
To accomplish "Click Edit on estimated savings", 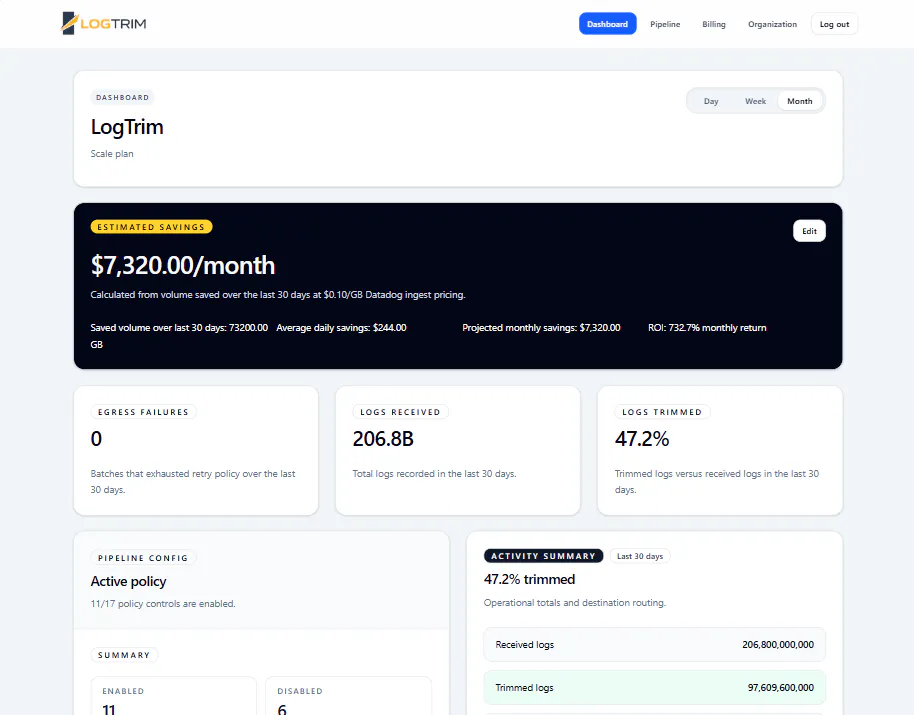I will click(x=809, y=231).
